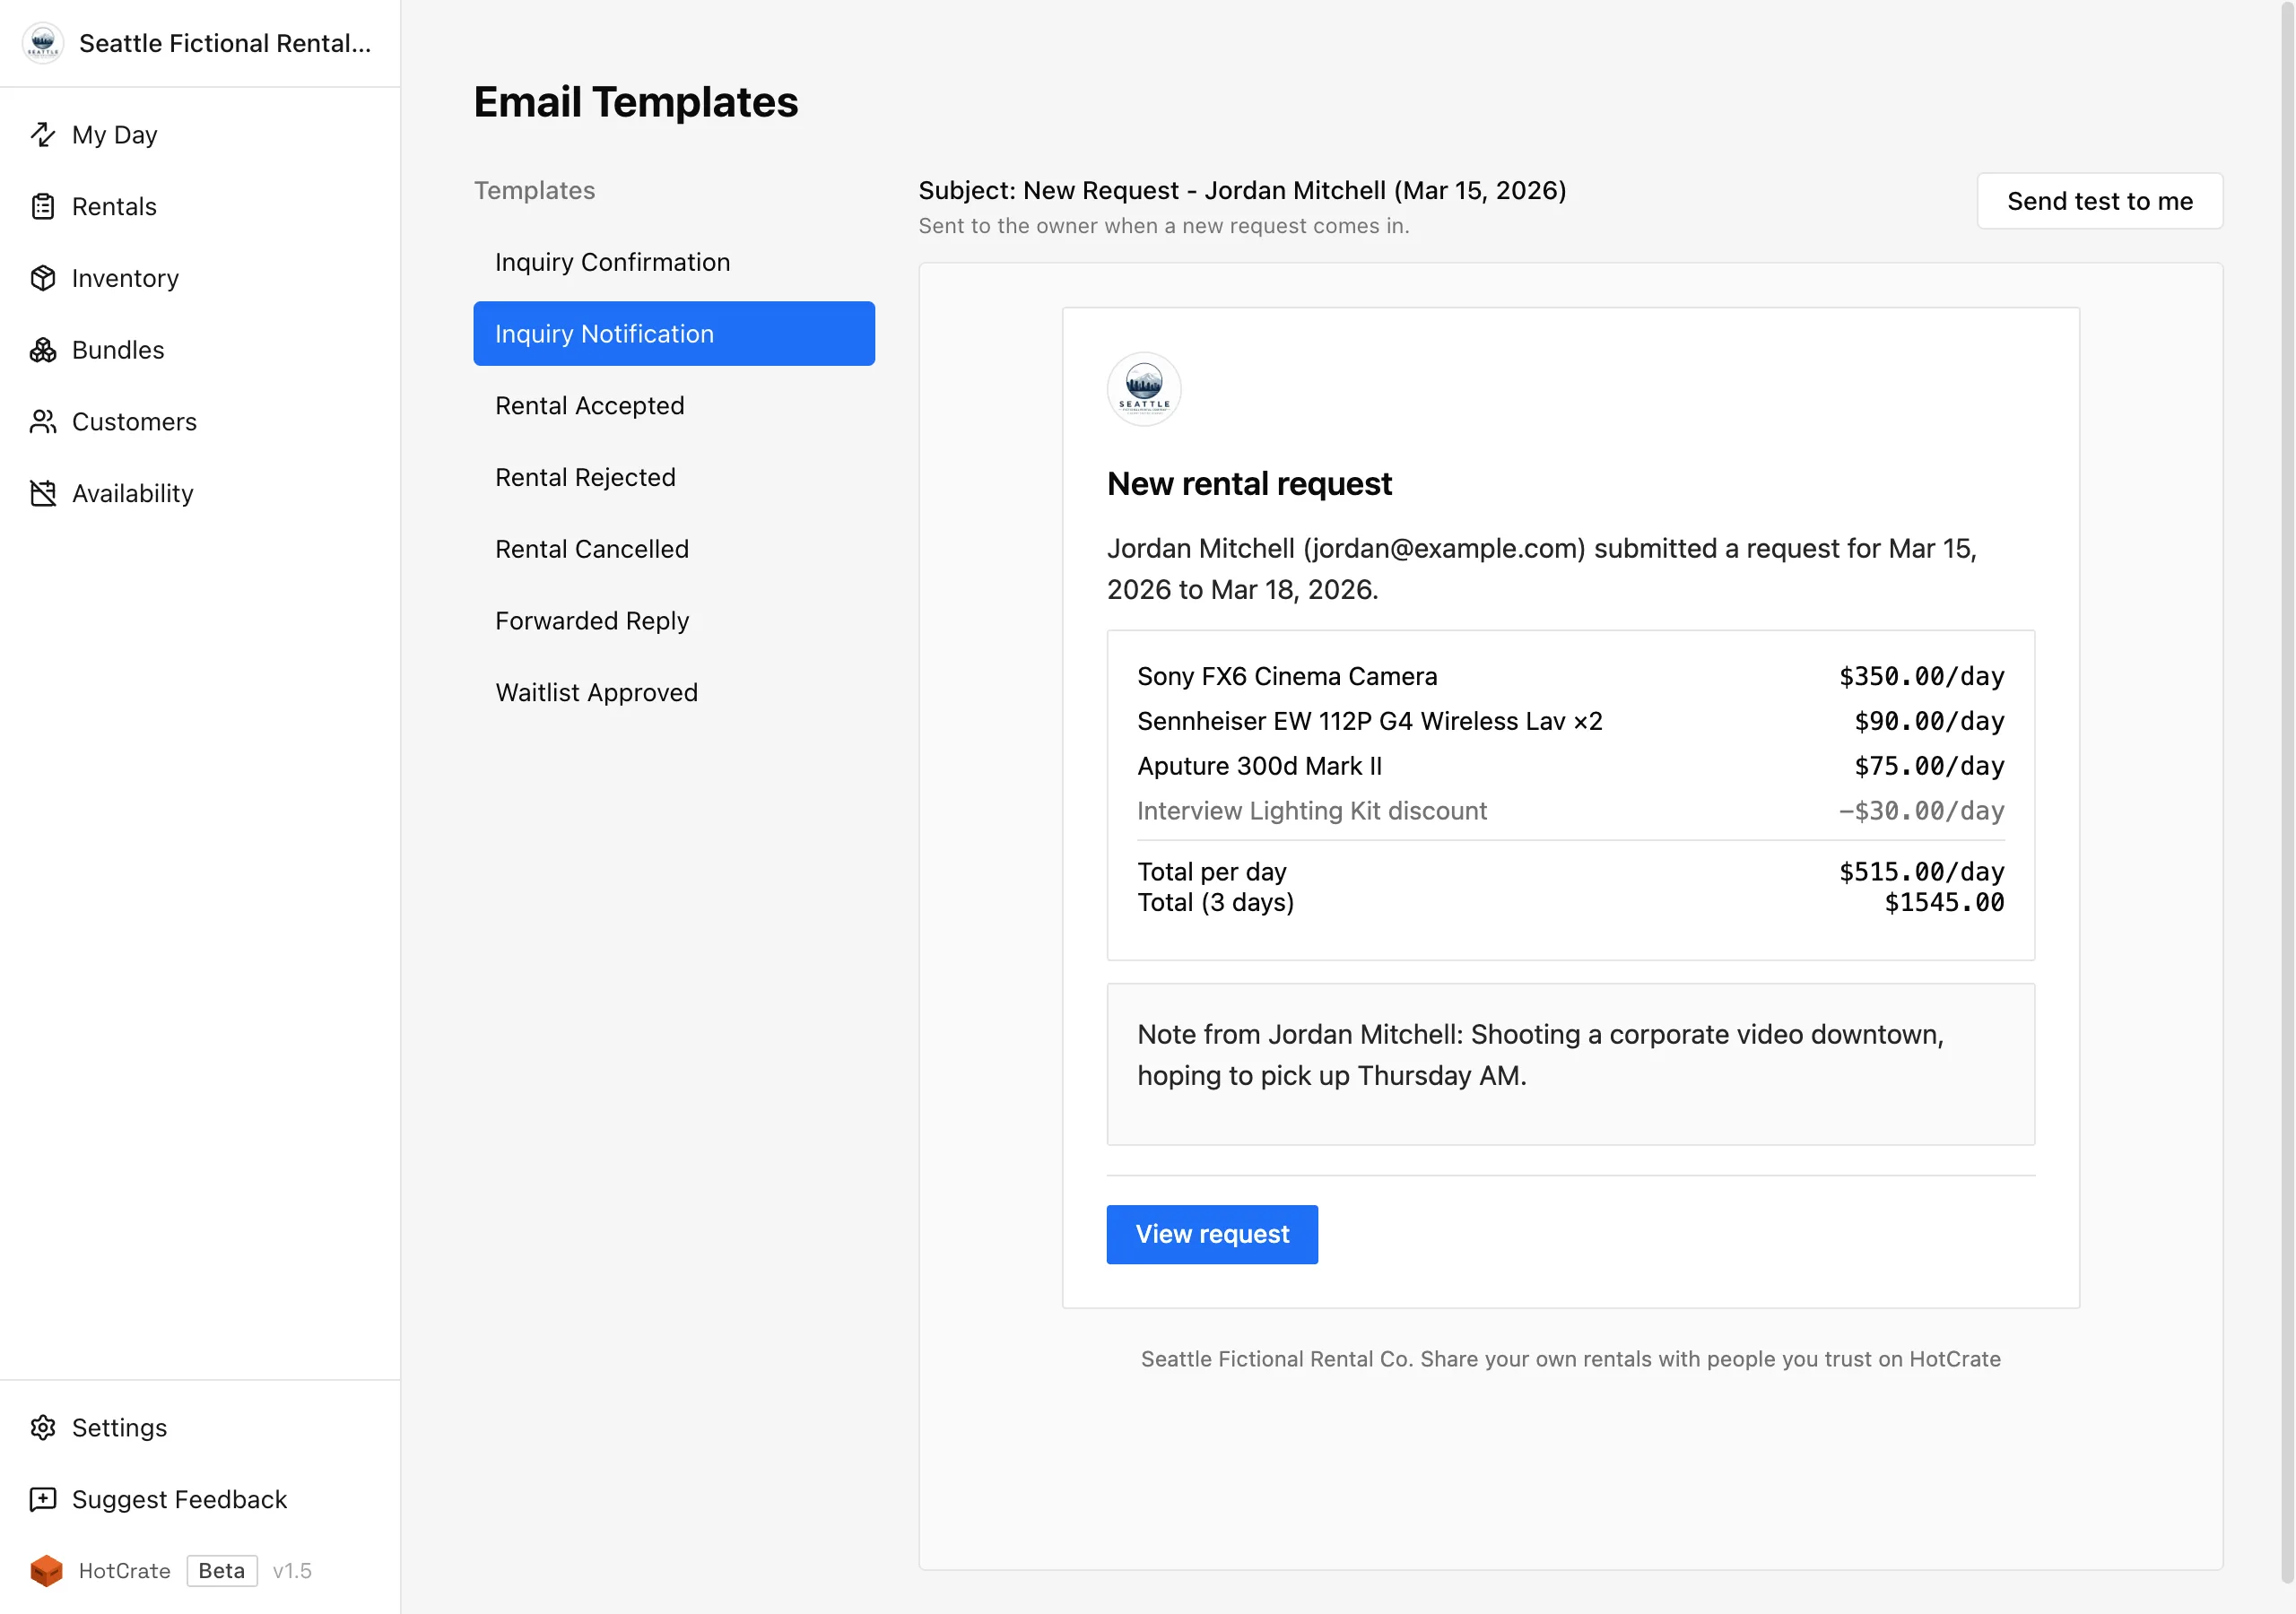Screen dimensions: 2296x1614
Task: Click the HotCrate brand name
Action: click(x=124, y=1571)
